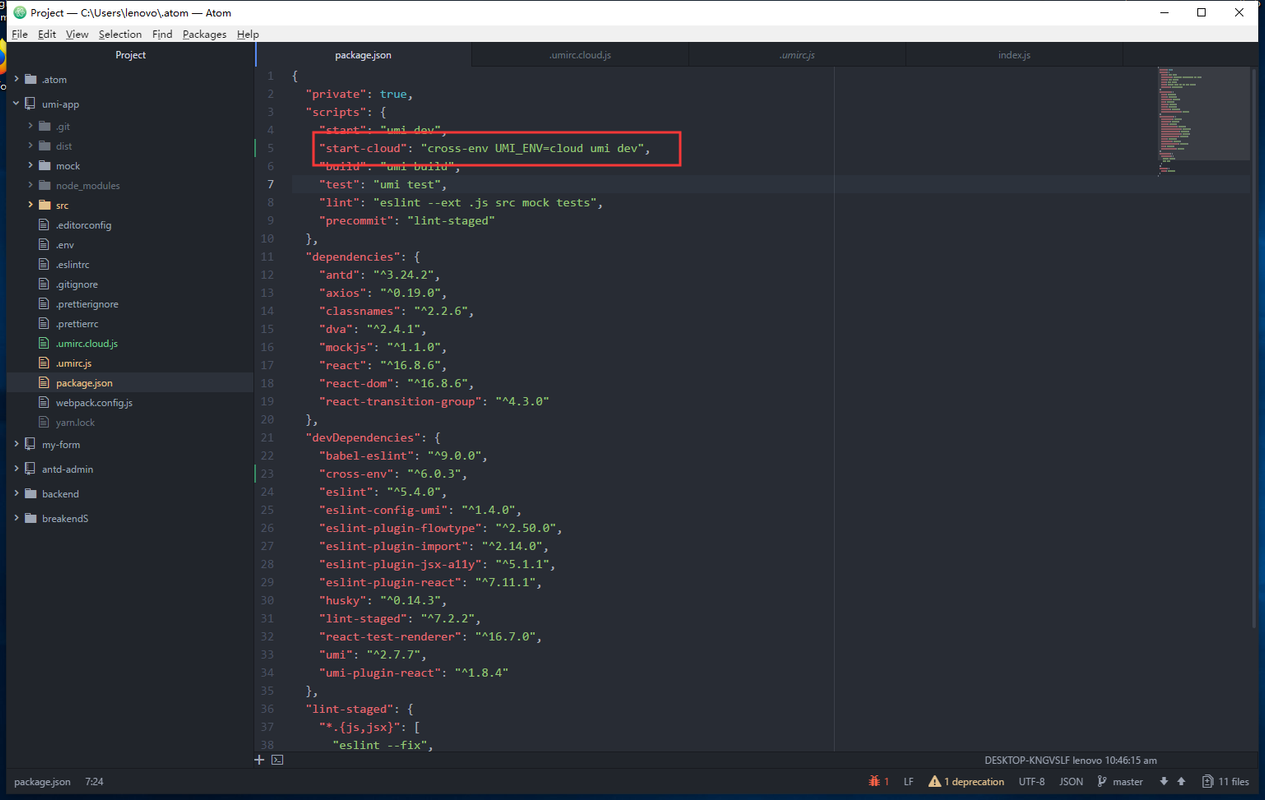Image resolution: width=1265 pixels, height=800 pixels.
Task: Expand the node_modules folder chevron
Action: (x=30, y=185)
